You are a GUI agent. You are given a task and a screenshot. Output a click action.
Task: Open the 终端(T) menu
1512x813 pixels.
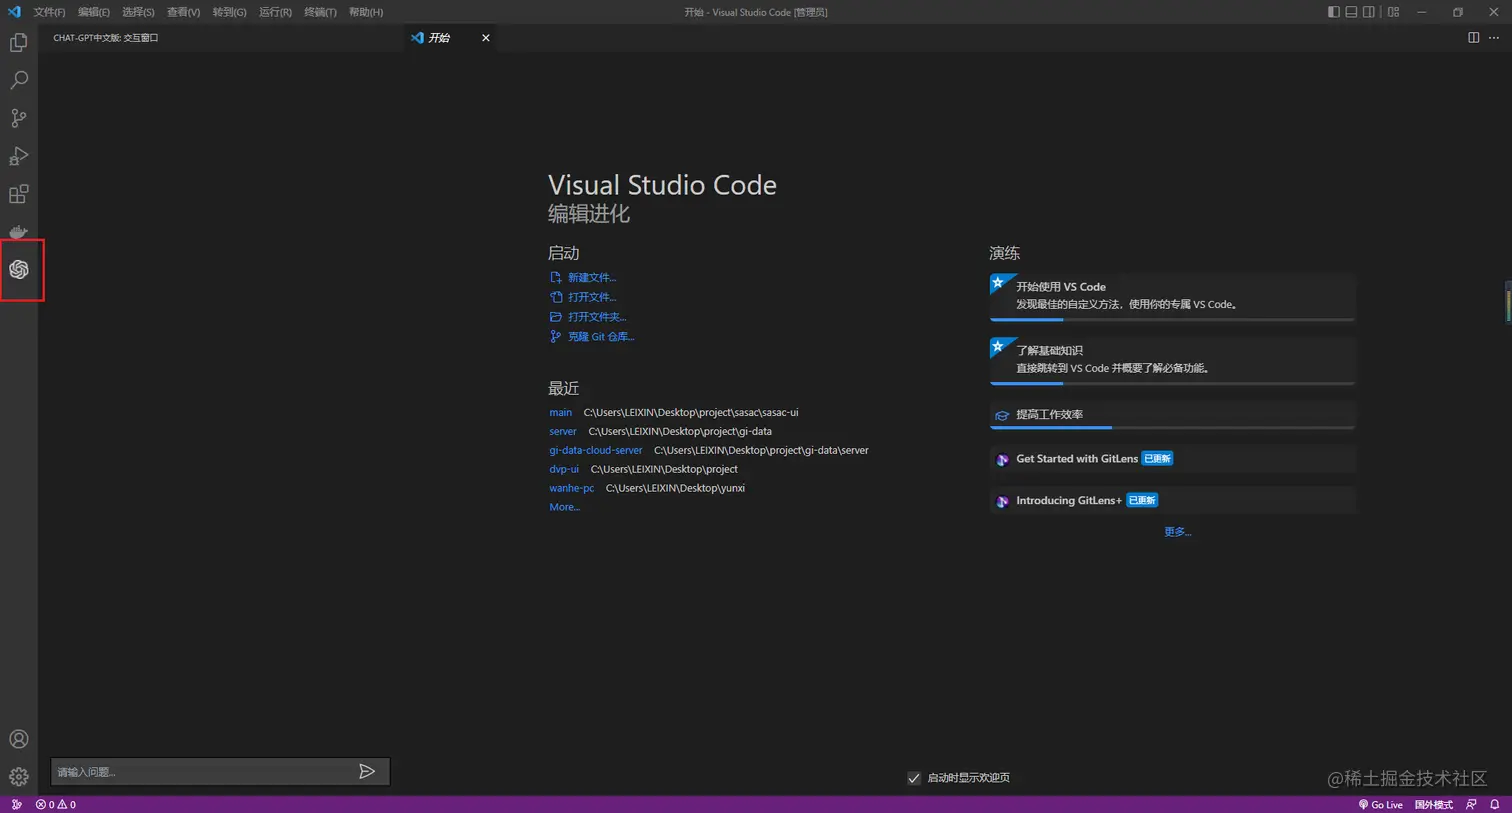pos(320,12)
